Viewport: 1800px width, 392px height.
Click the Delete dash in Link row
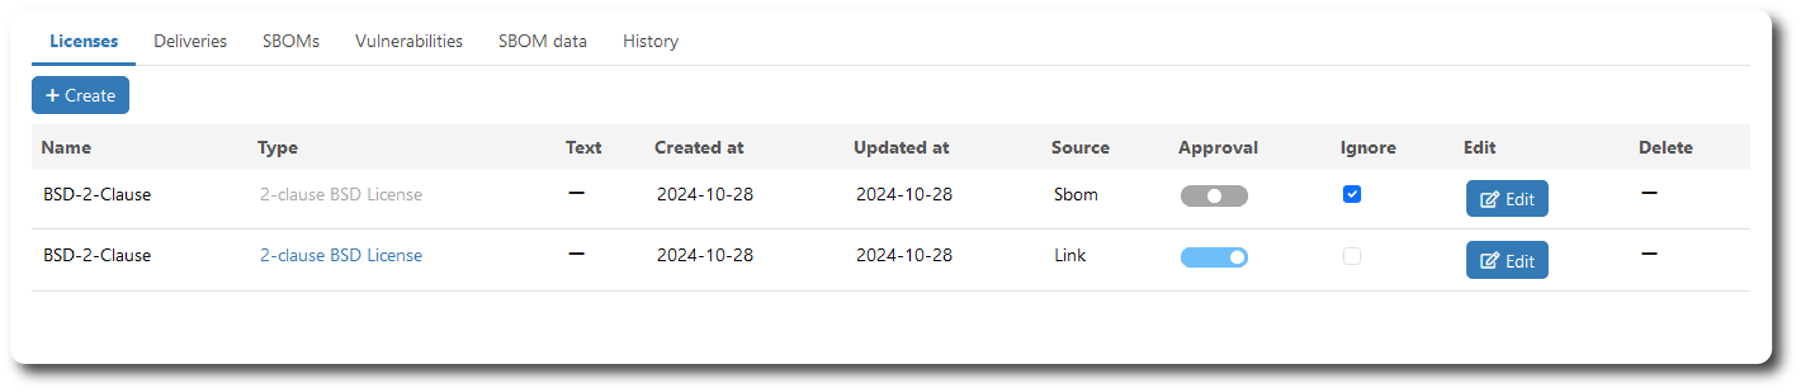[x=1649, y=254]
